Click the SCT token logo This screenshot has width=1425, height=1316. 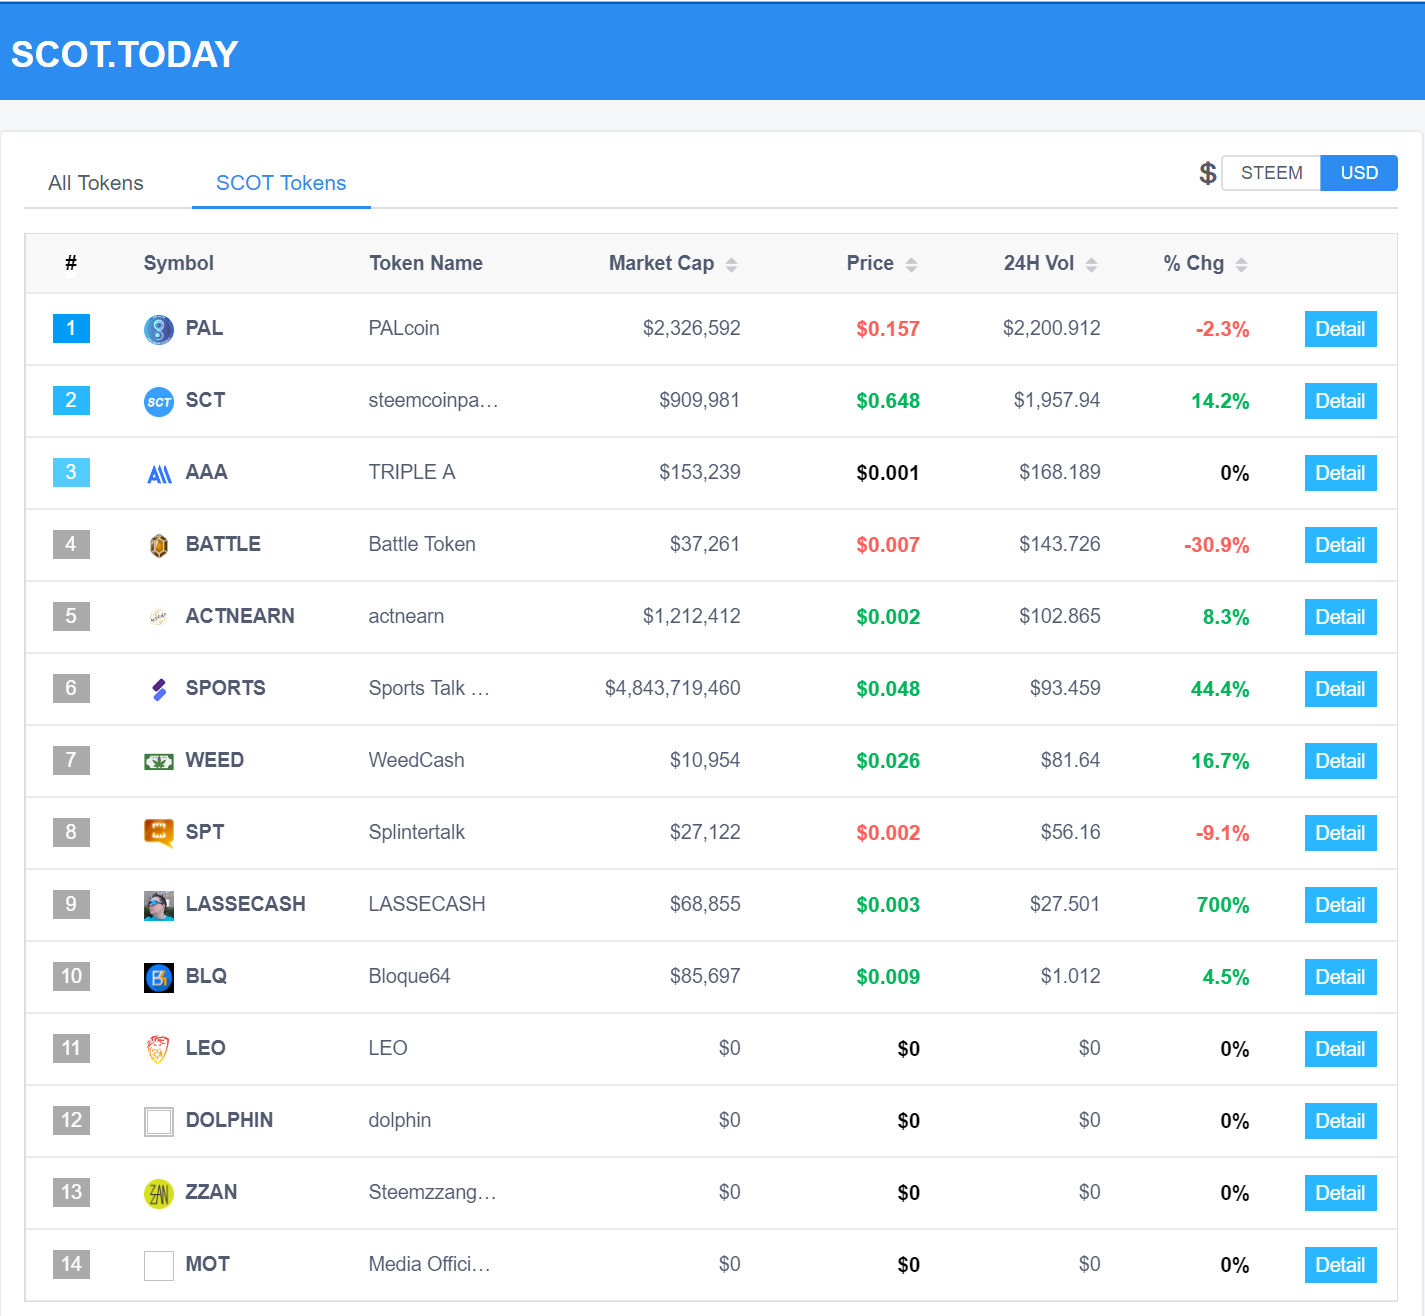(159, 401)
